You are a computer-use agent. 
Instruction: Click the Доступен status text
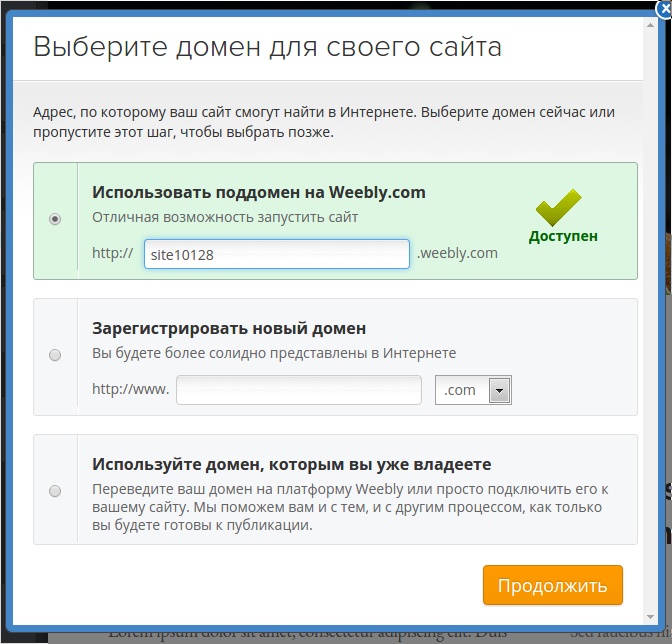tap(563, 236)
